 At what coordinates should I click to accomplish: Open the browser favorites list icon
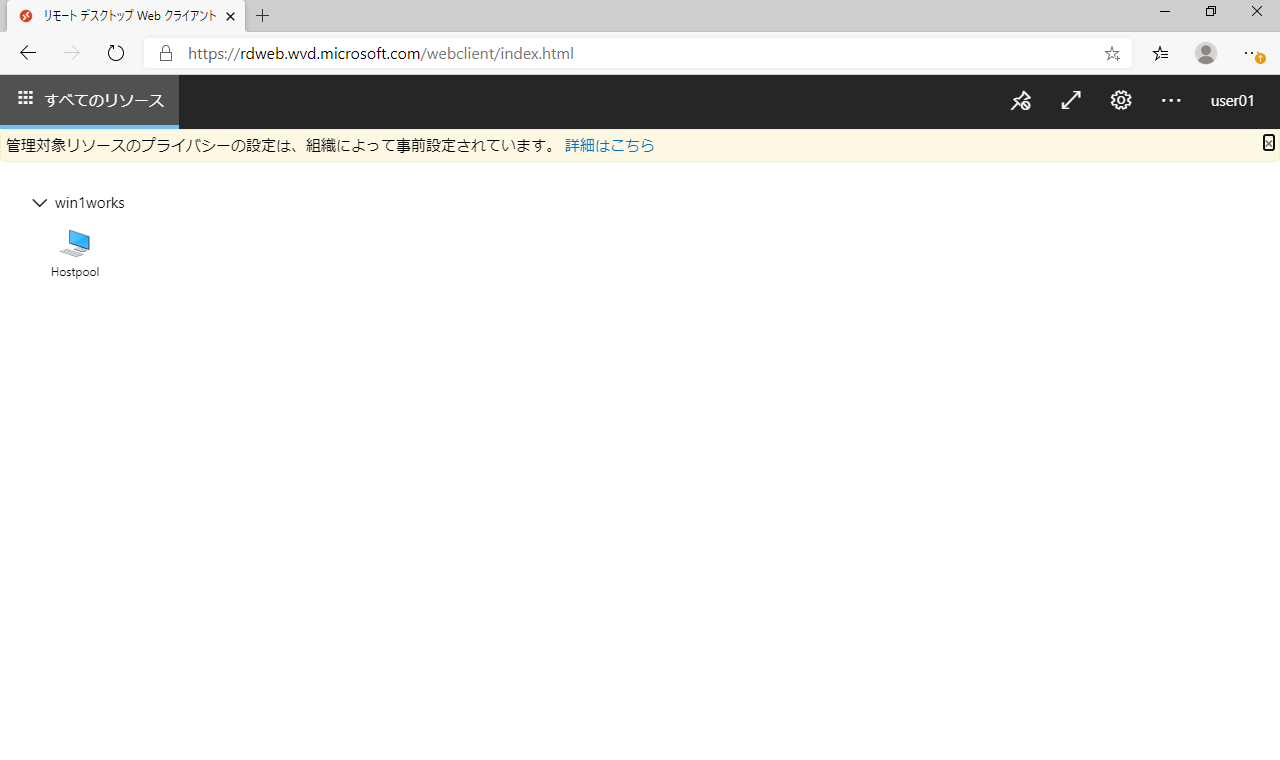click(1160, 54)
